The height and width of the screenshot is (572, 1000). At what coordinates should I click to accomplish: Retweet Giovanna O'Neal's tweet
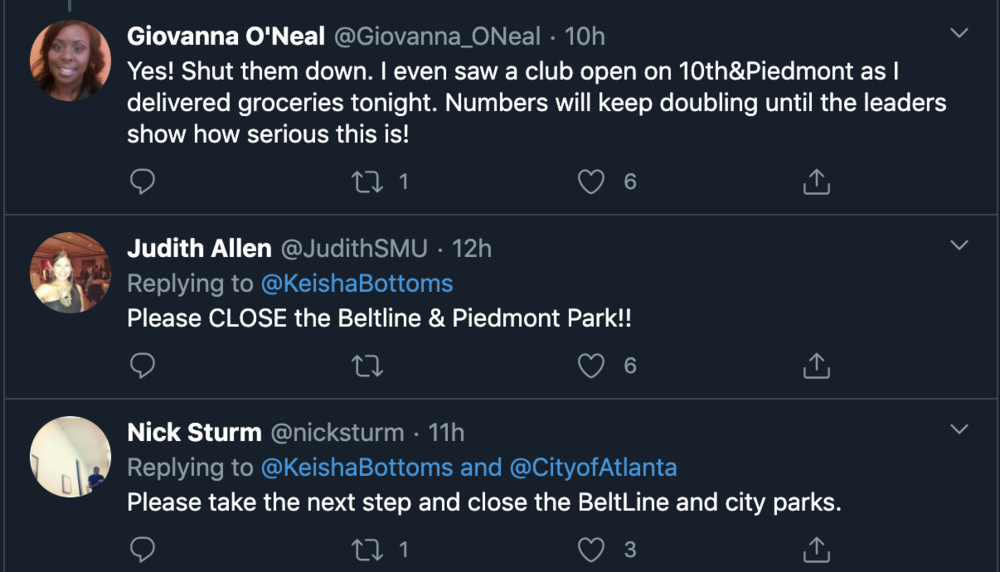tap(367, 182)
